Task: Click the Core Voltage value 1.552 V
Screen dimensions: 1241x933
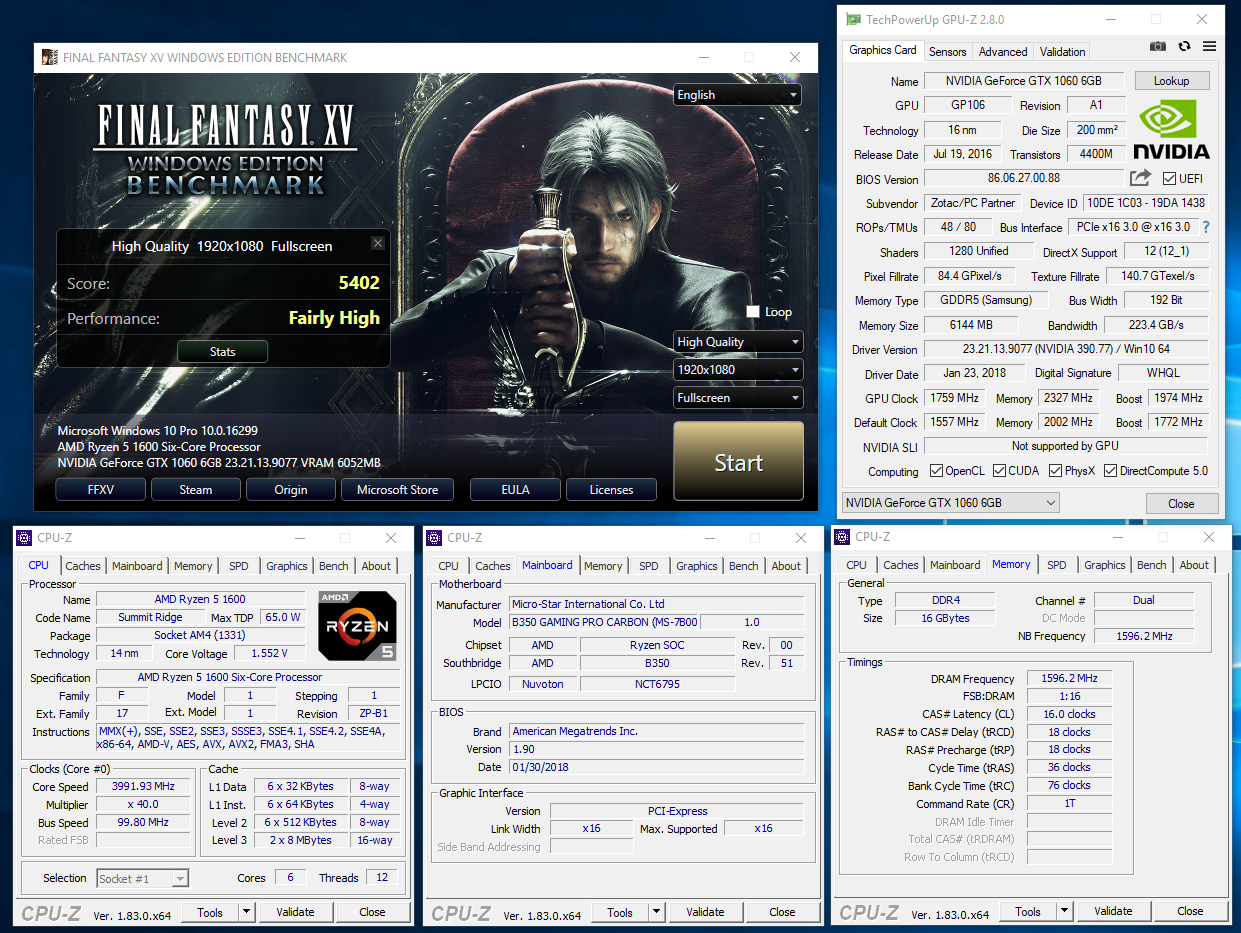Action: [269, 653]
